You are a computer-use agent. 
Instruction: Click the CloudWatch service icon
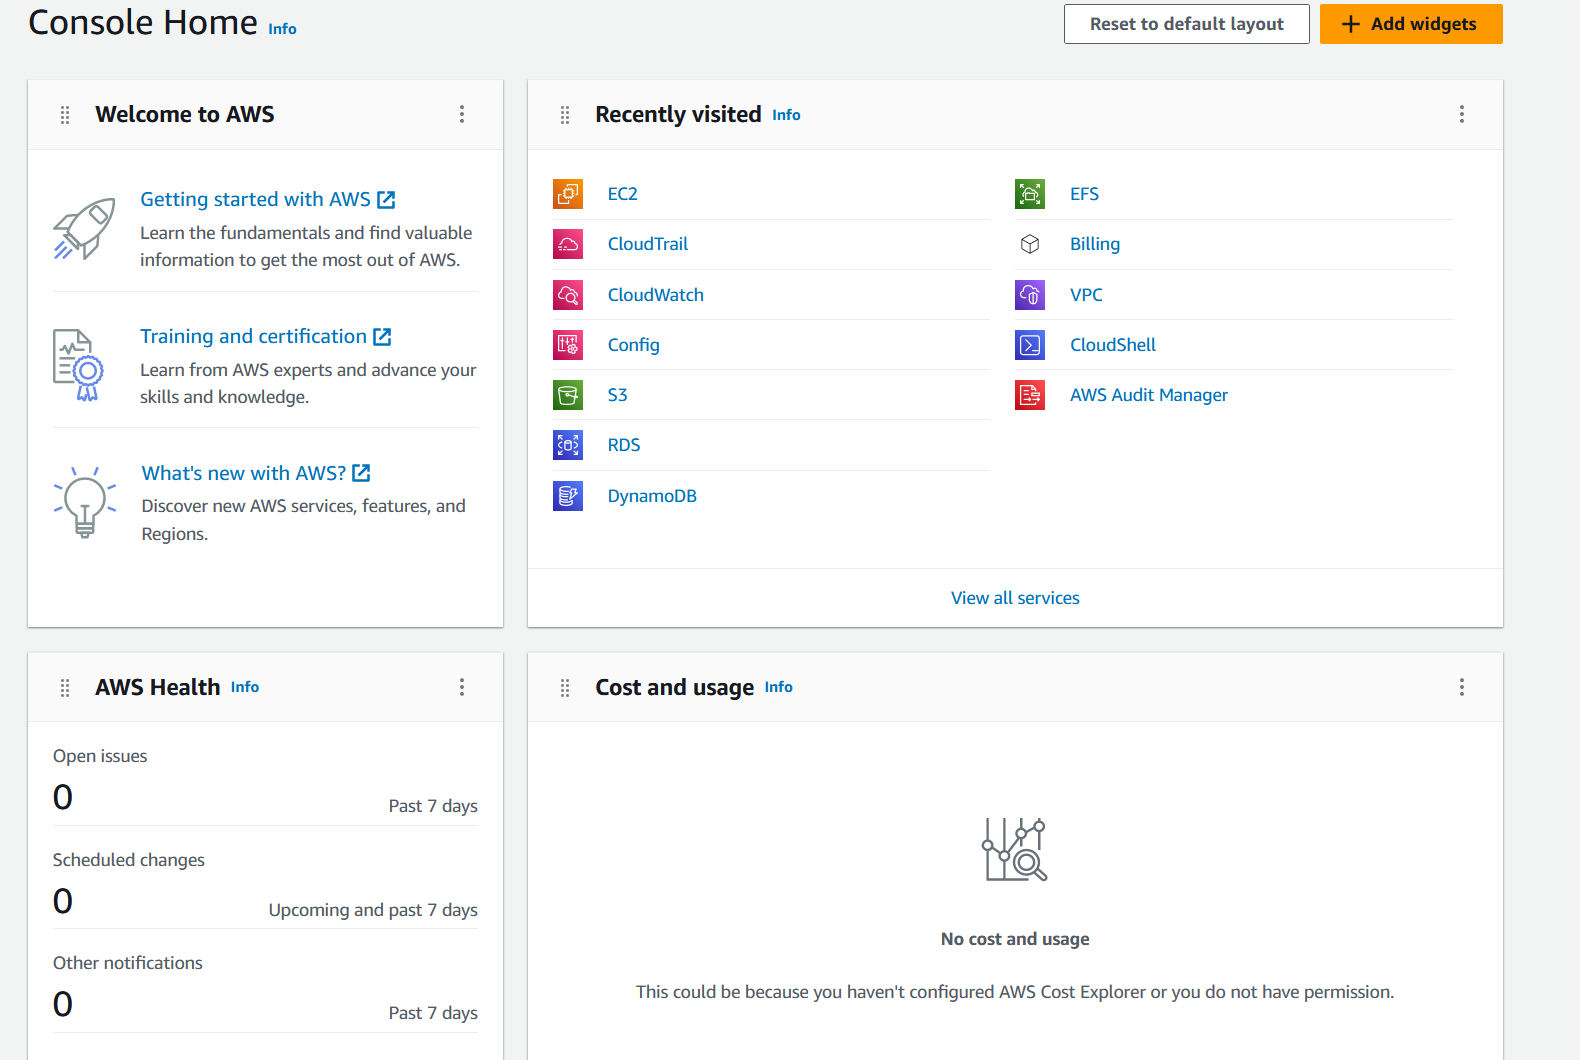(568, 295)
